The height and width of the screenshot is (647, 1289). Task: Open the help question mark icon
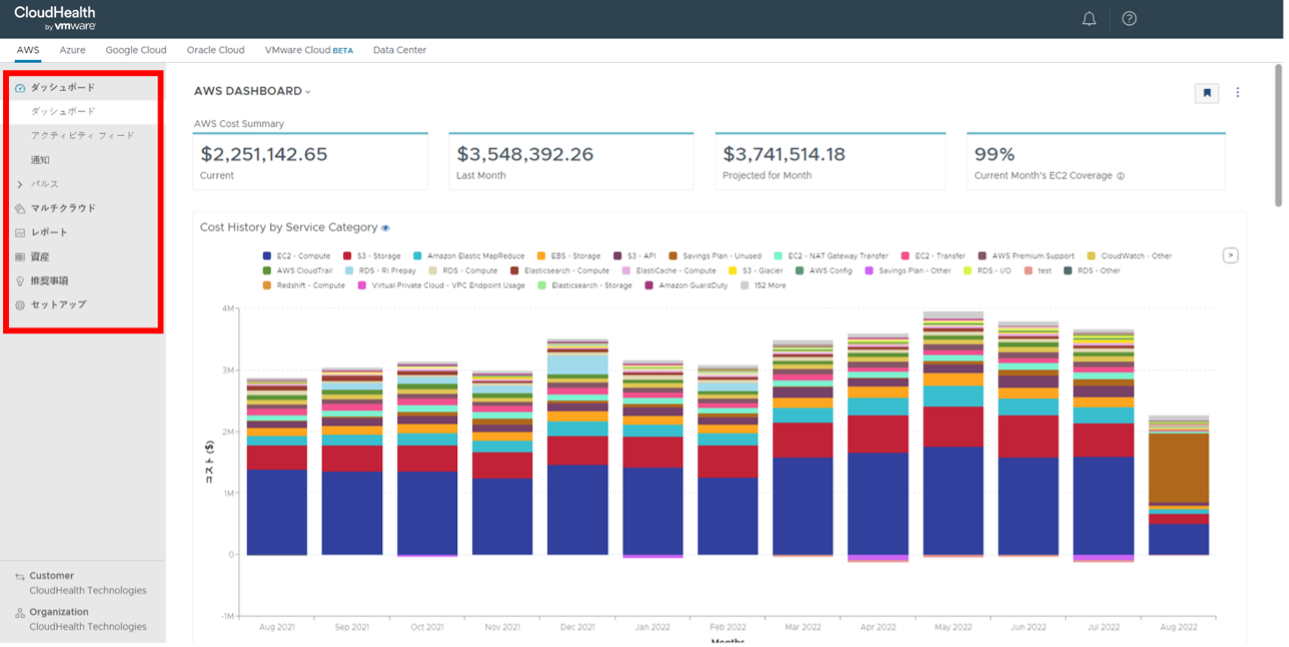pos(1129,19)
